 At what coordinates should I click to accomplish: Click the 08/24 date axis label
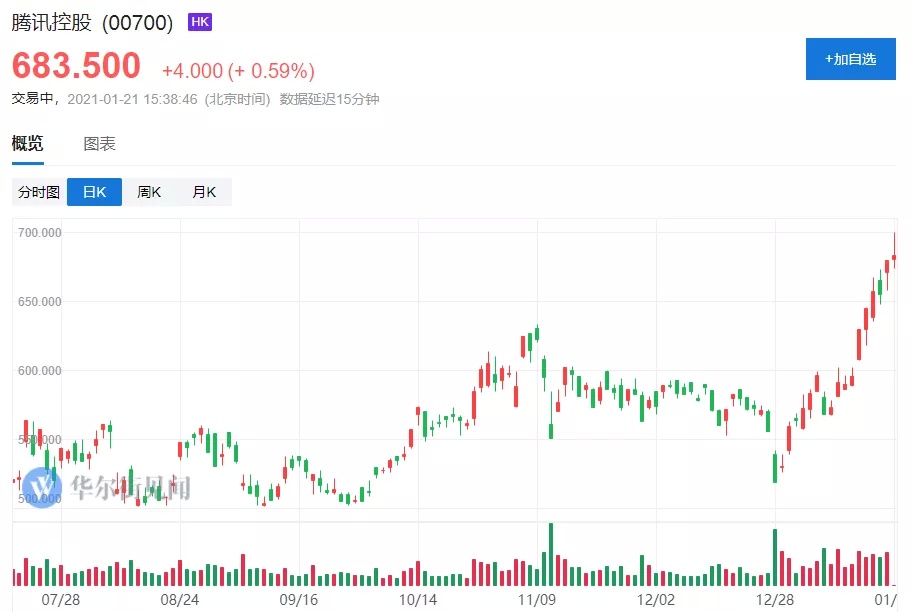tap(180, 599)
